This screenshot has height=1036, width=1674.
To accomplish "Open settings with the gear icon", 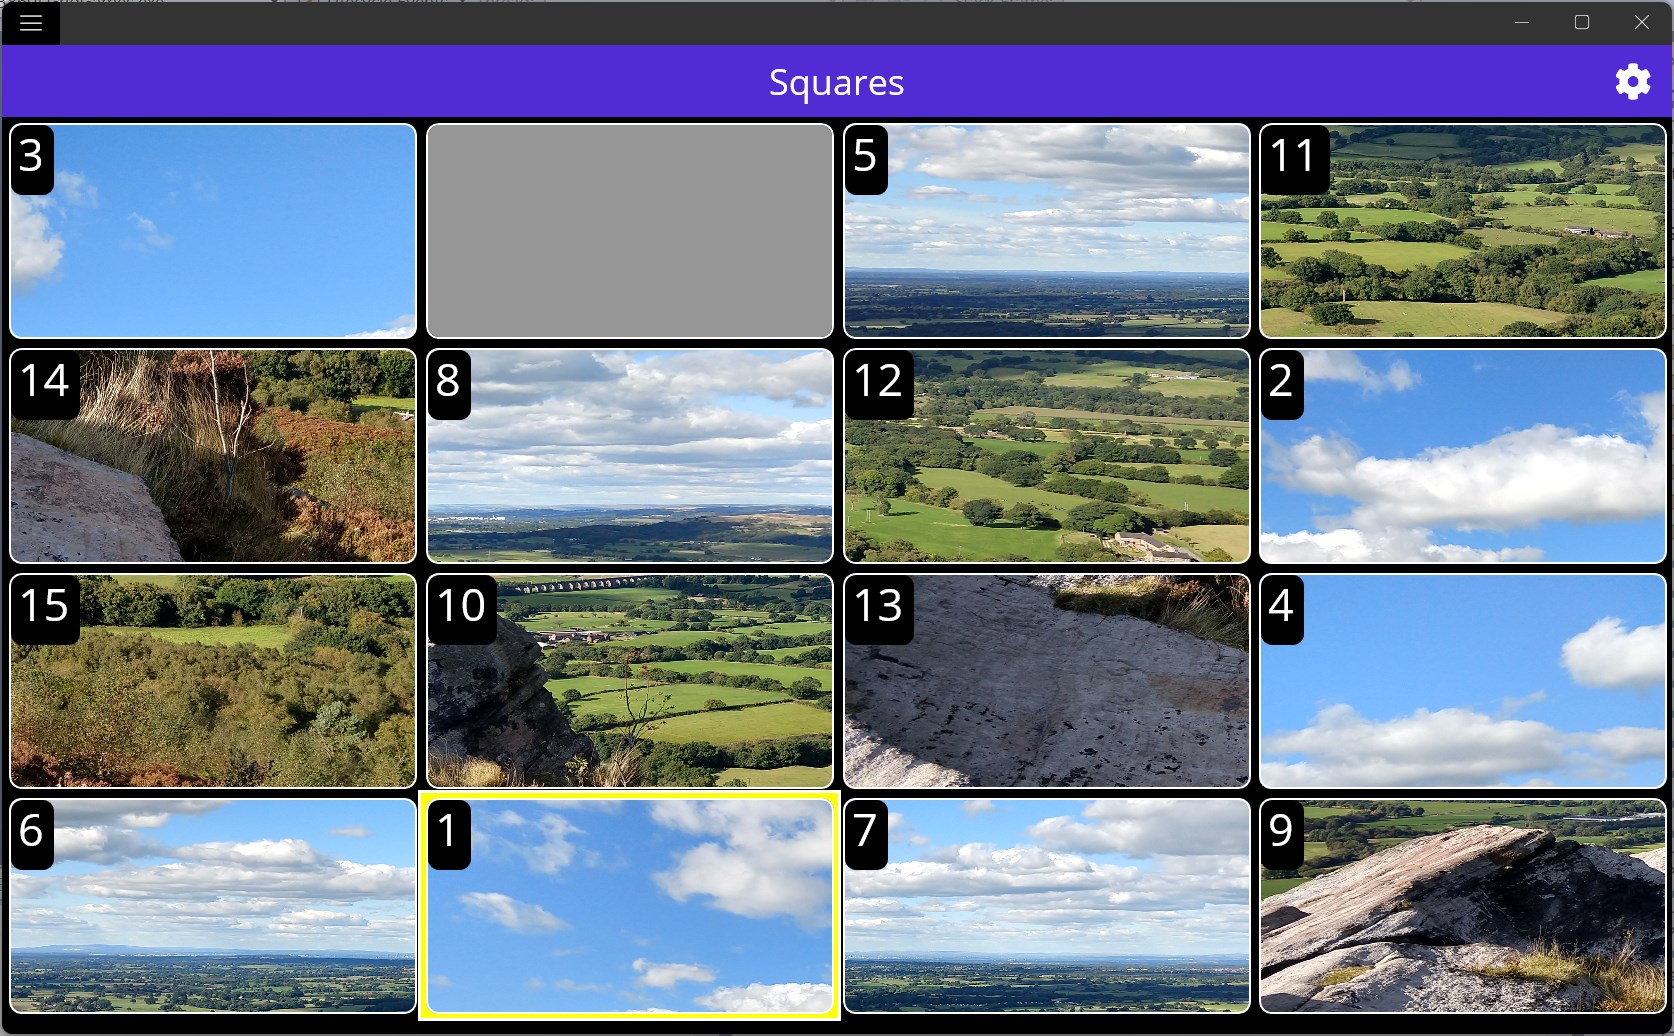I will pos(1632,82).
